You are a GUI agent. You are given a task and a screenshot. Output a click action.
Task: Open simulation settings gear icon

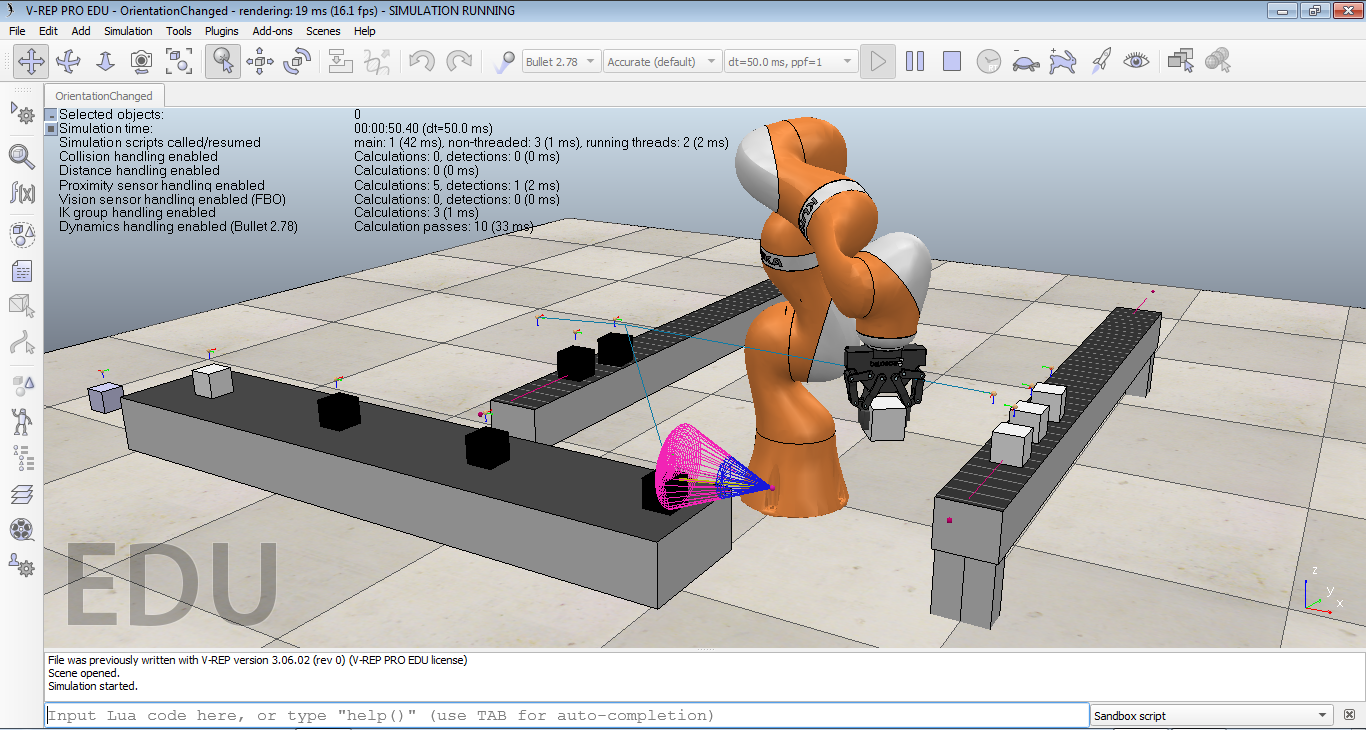22,112
